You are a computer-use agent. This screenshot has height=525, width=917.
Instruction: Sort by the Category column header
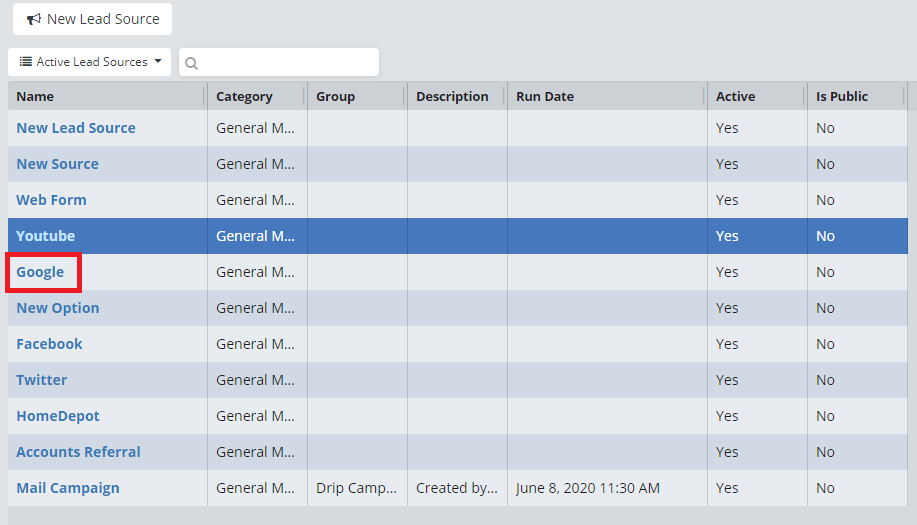[244, 97]
